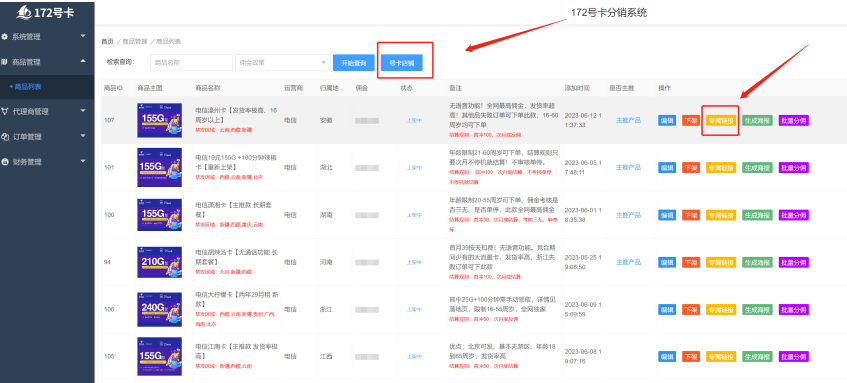Open the 佣金政策 dropdown
The width and height of the screenshot is (847, 383).
tap(283, 63)
